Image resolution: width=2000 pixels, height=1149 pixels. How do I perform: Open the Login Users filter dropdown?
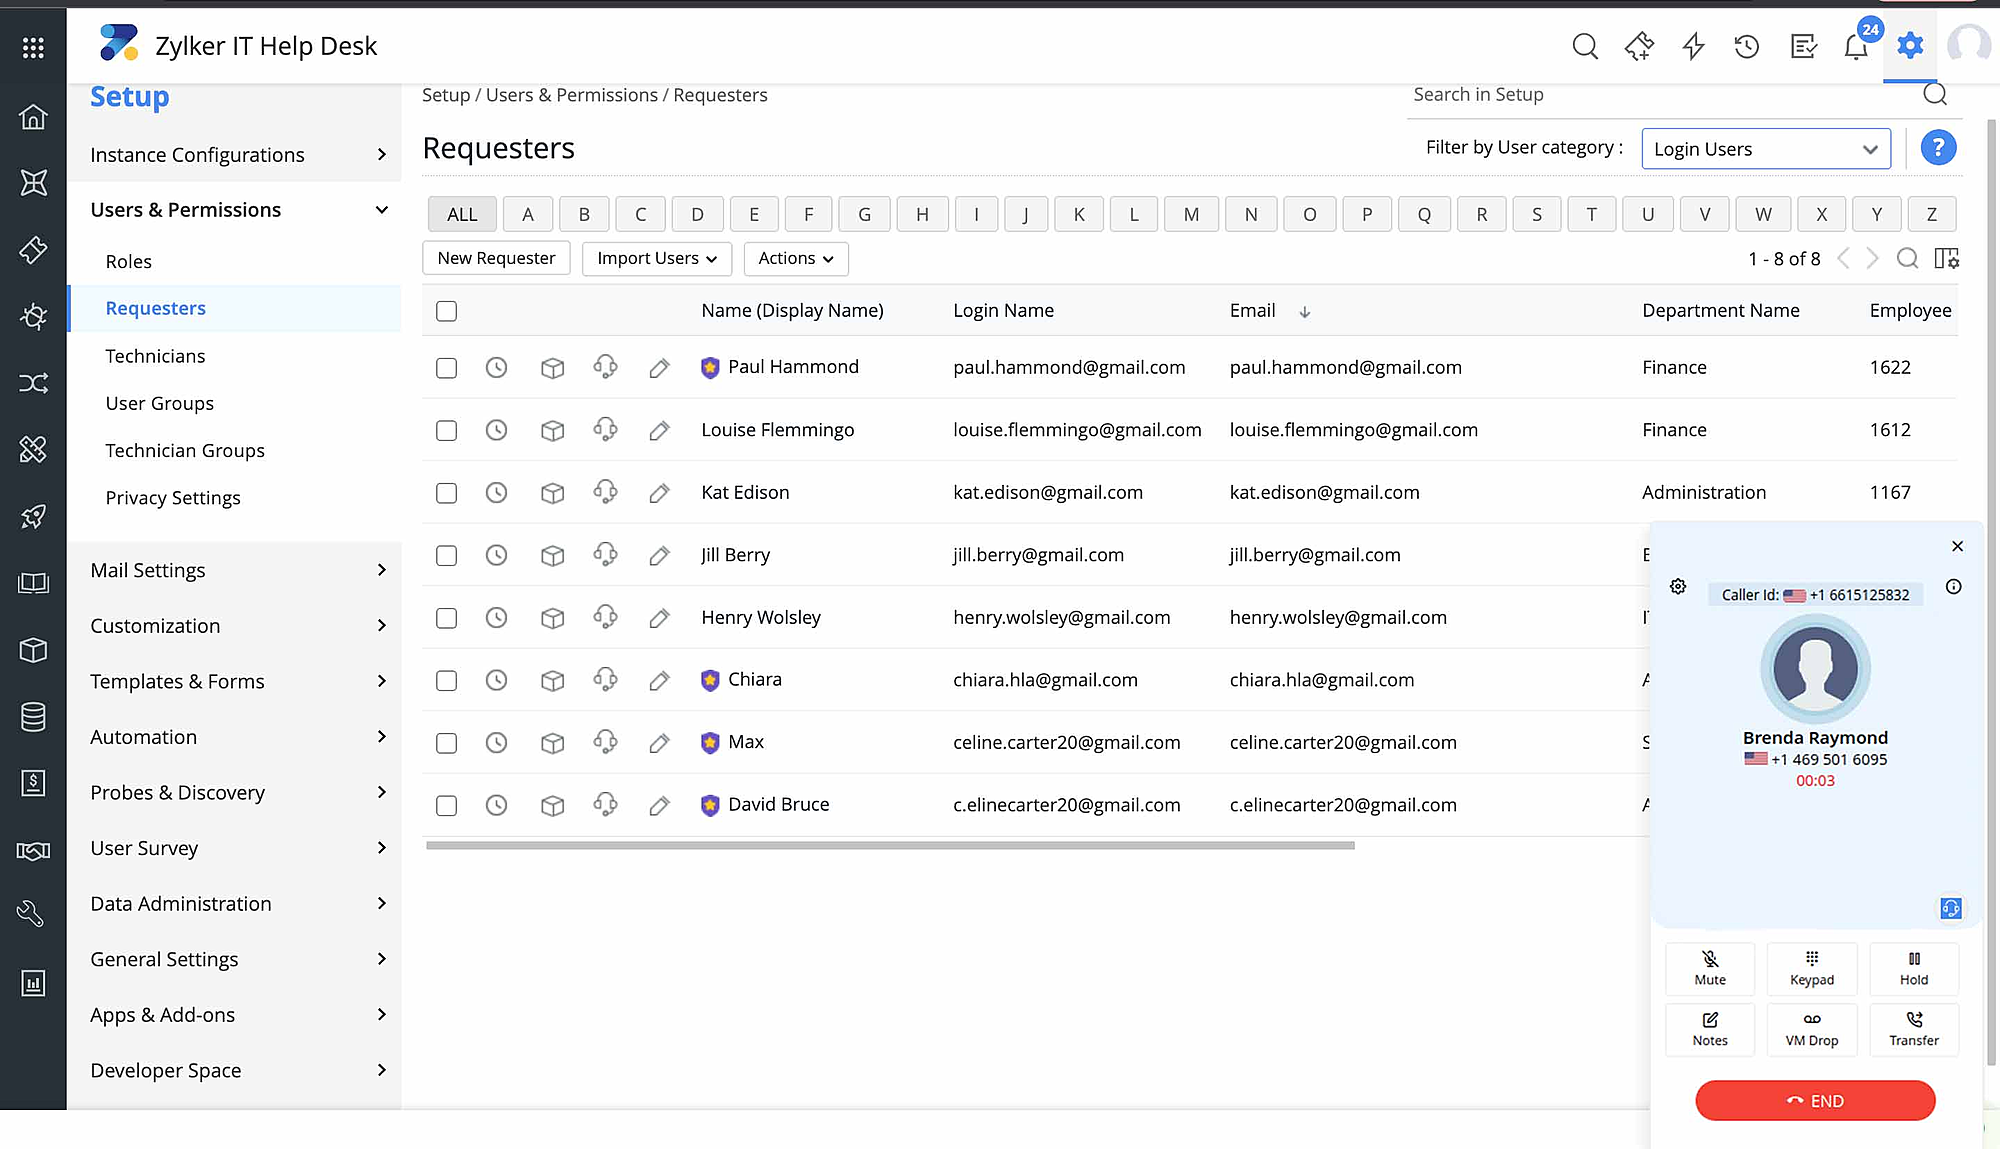[x=1765, y=148]
